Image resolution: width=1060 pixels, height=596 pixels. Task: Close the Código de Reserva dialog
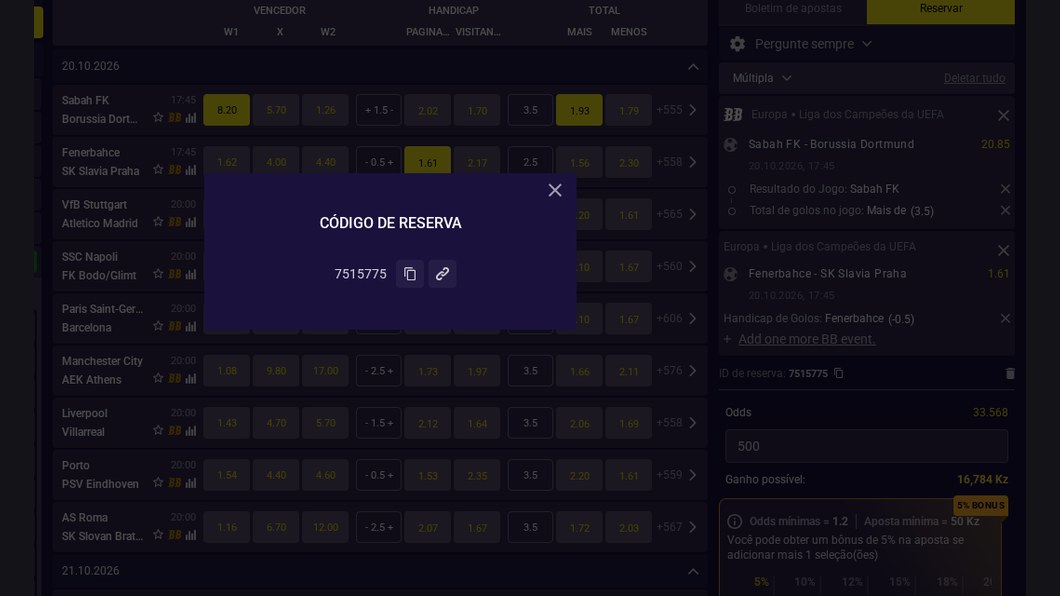click(x=555, y=191)
